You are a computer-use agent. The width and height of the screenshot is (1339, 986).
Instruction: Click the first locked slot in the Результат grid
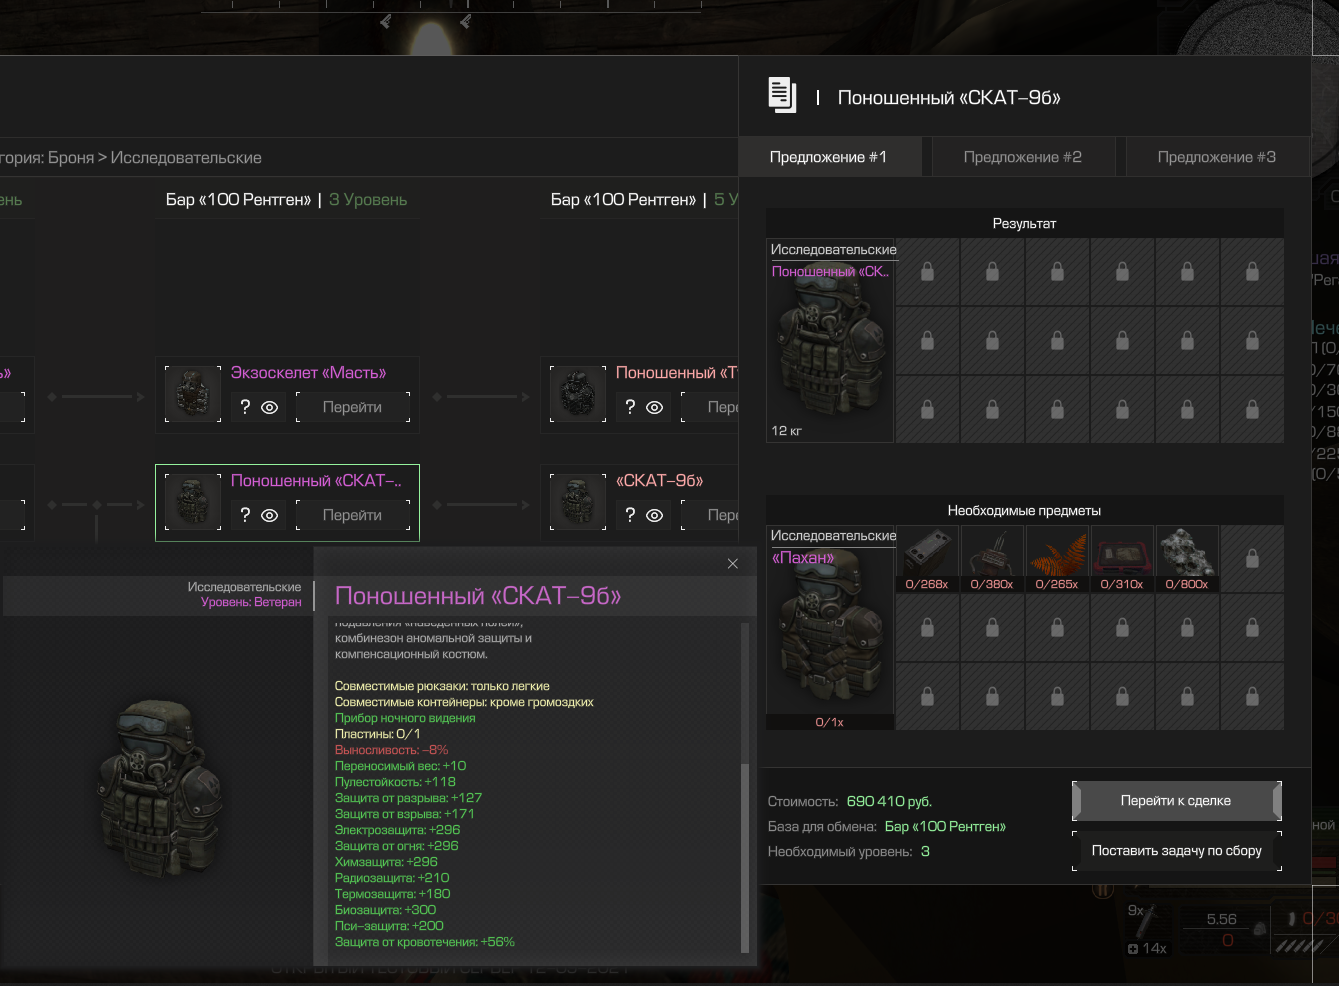tap(927, 271)
